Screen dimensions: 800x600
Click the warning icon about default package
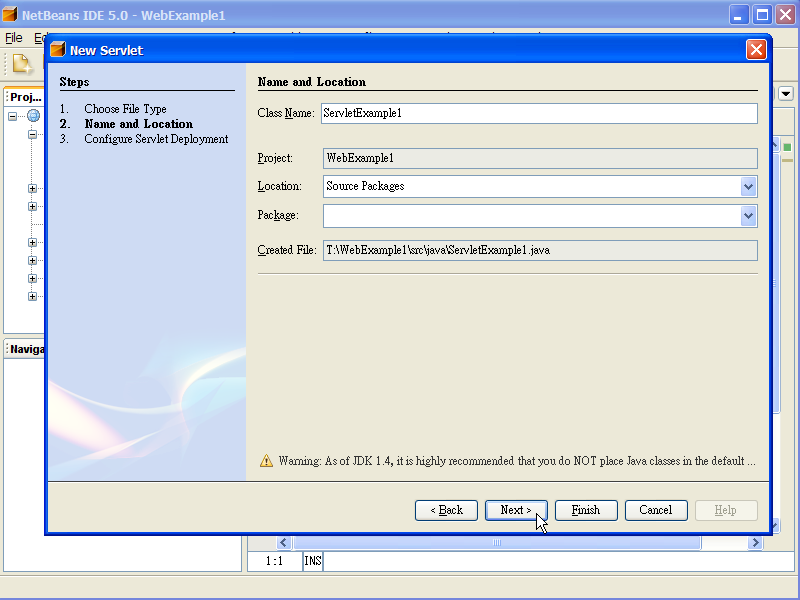tap(266, 461)
